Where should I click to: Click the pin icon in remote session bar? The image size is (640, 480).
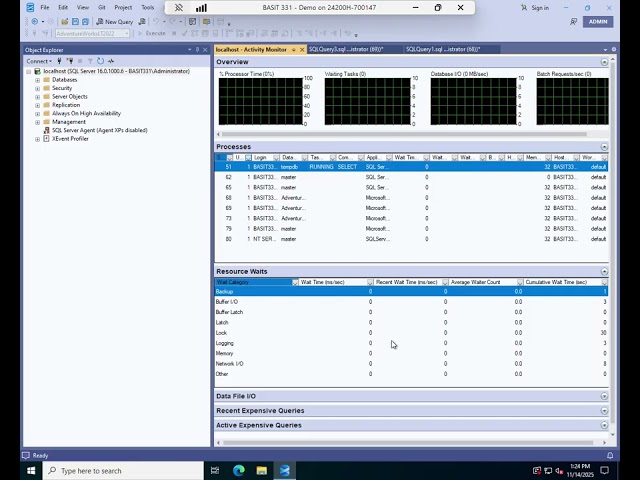click(179, 7)
